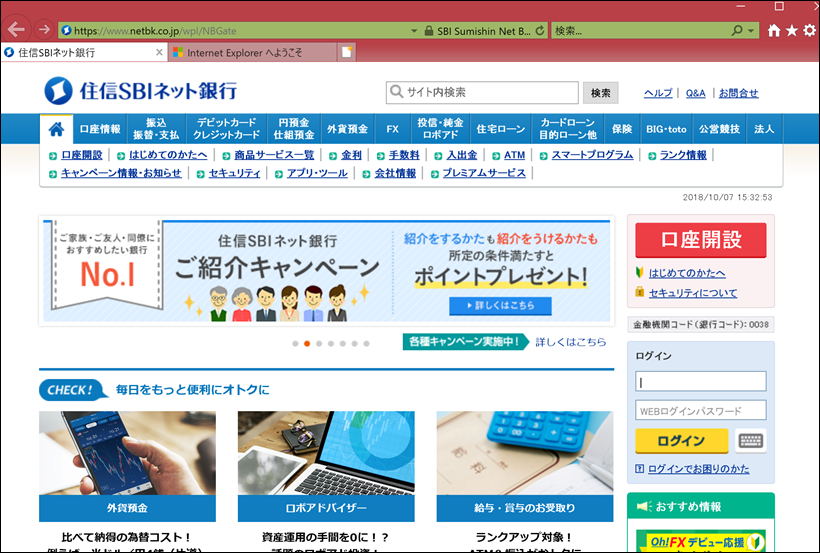Focus the WEBログインパスワード field
The height and width of the screenshot is (553, 820).
click(700, 410)
